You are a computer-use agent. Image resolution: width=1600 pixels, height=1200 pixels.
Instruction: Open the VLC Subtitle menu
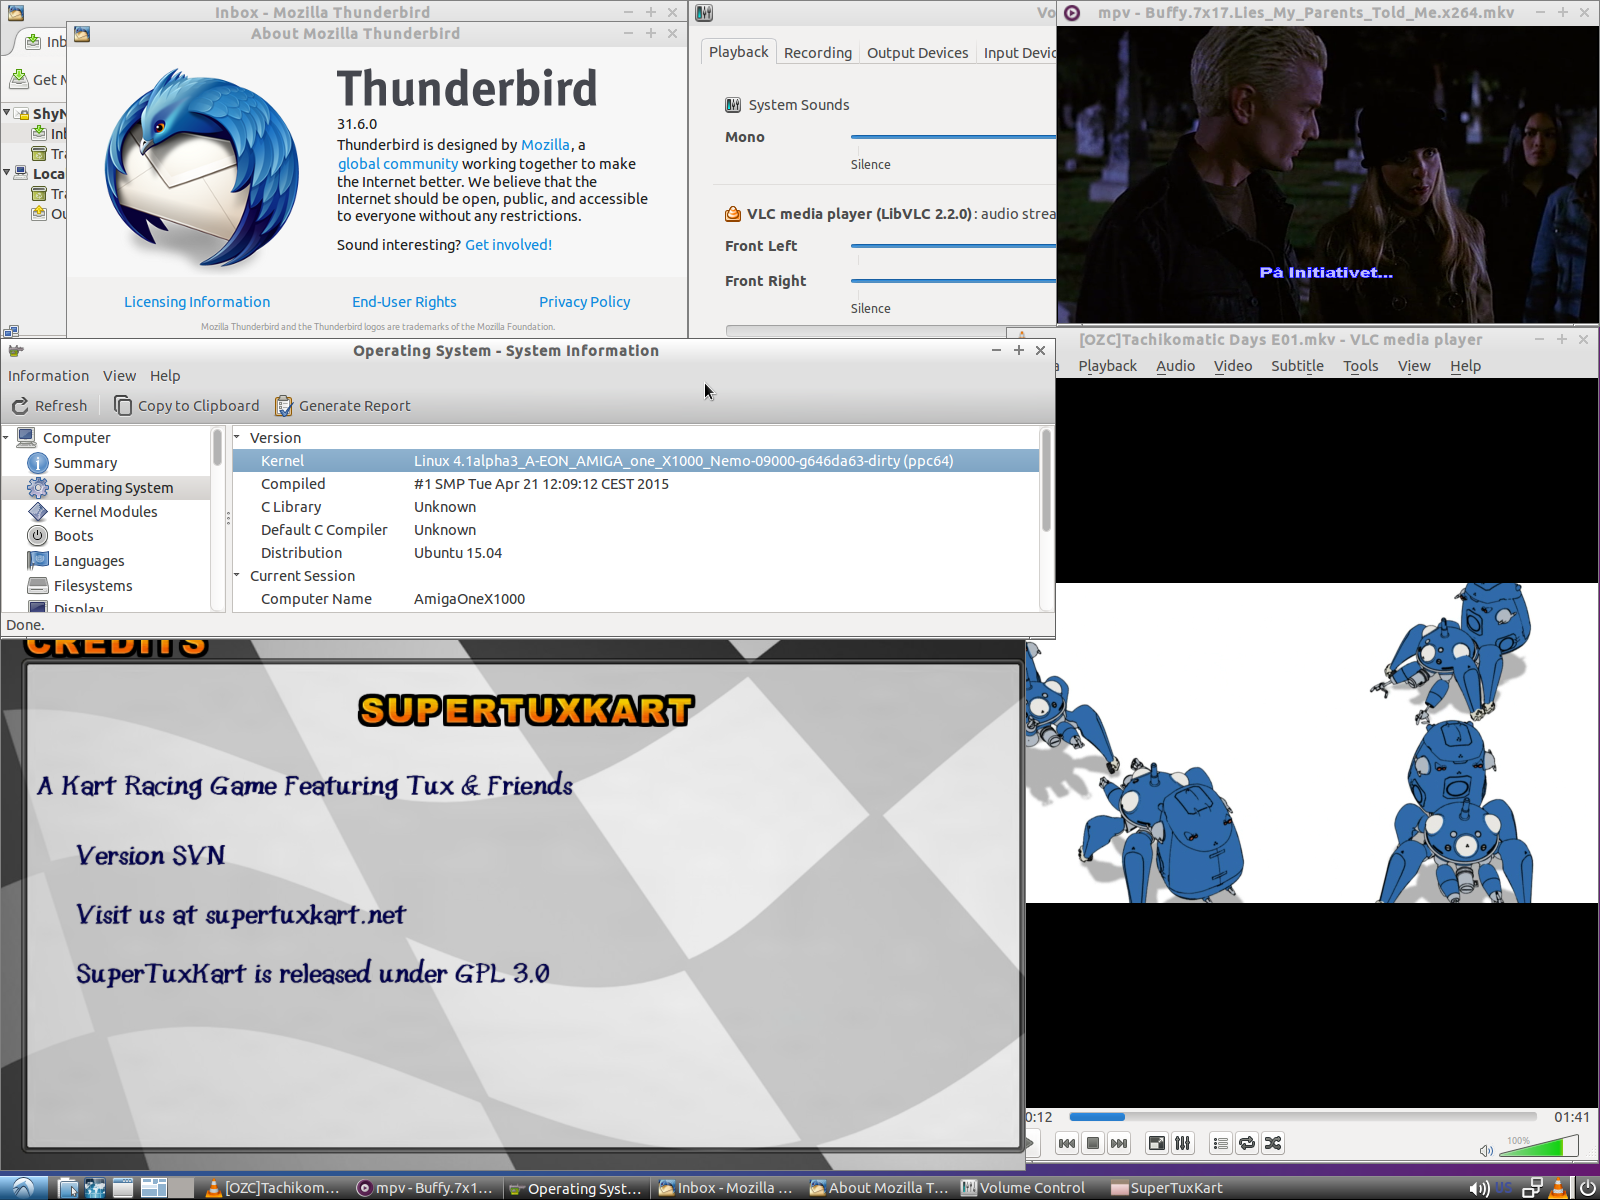click(1297, 366)
